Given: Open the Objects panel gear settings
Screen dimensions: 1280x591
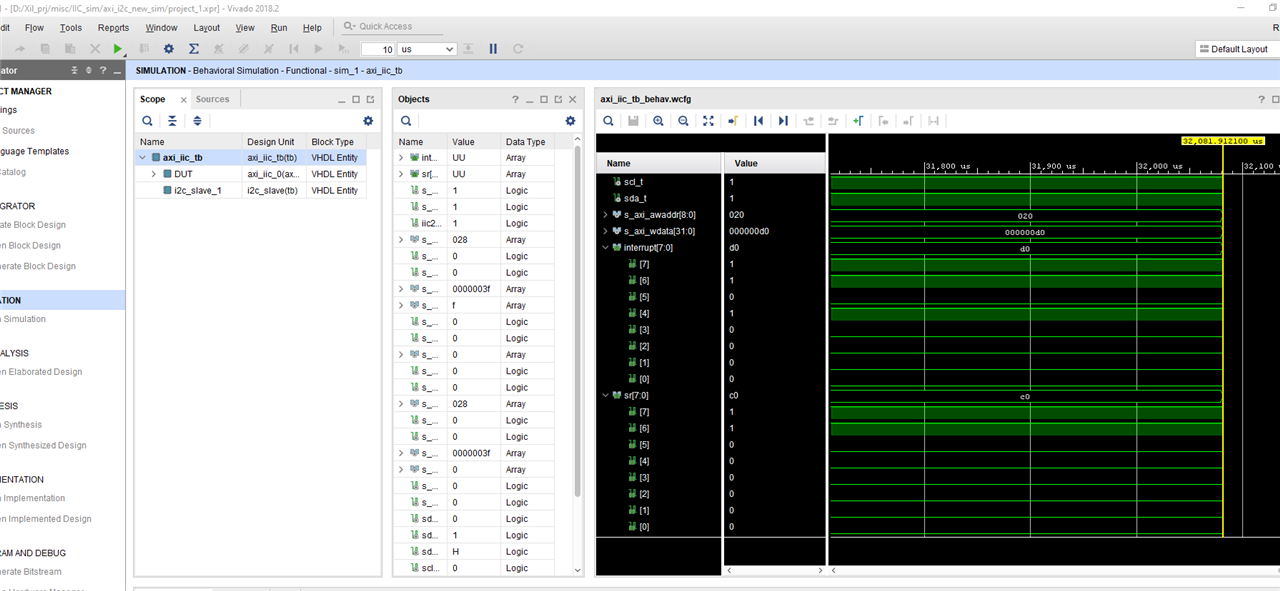Looking at the screenshot, I should [570, 121].
